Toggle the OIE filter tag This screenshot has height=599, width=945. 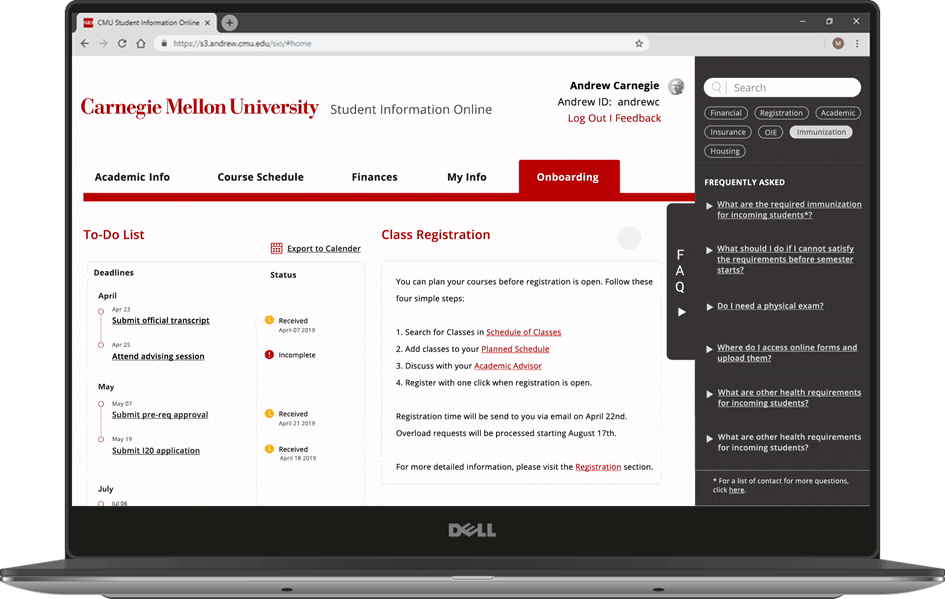(770, 132)
